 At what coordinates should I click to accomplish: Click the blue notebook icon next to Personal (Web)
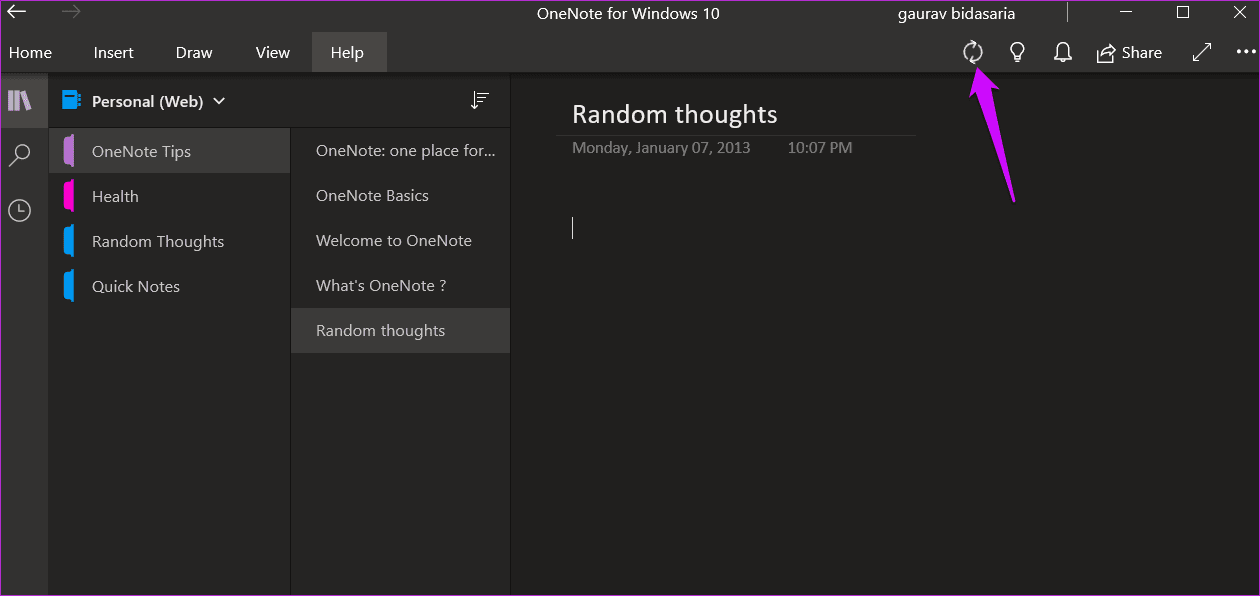pyautogui.click(x=71, y=100)
